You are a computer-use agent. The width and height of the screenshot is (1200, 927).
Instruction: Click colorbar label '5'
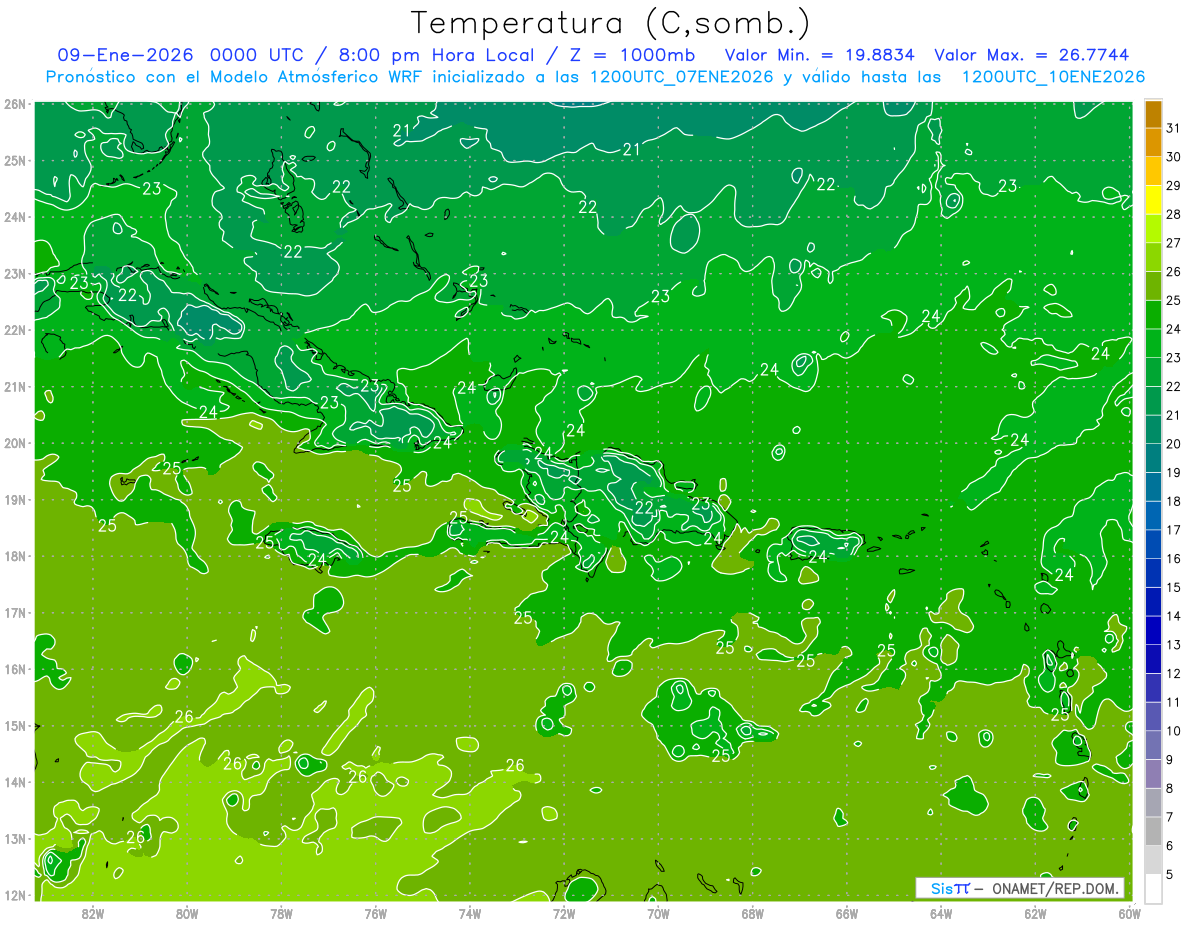[x=1170, y=874]
